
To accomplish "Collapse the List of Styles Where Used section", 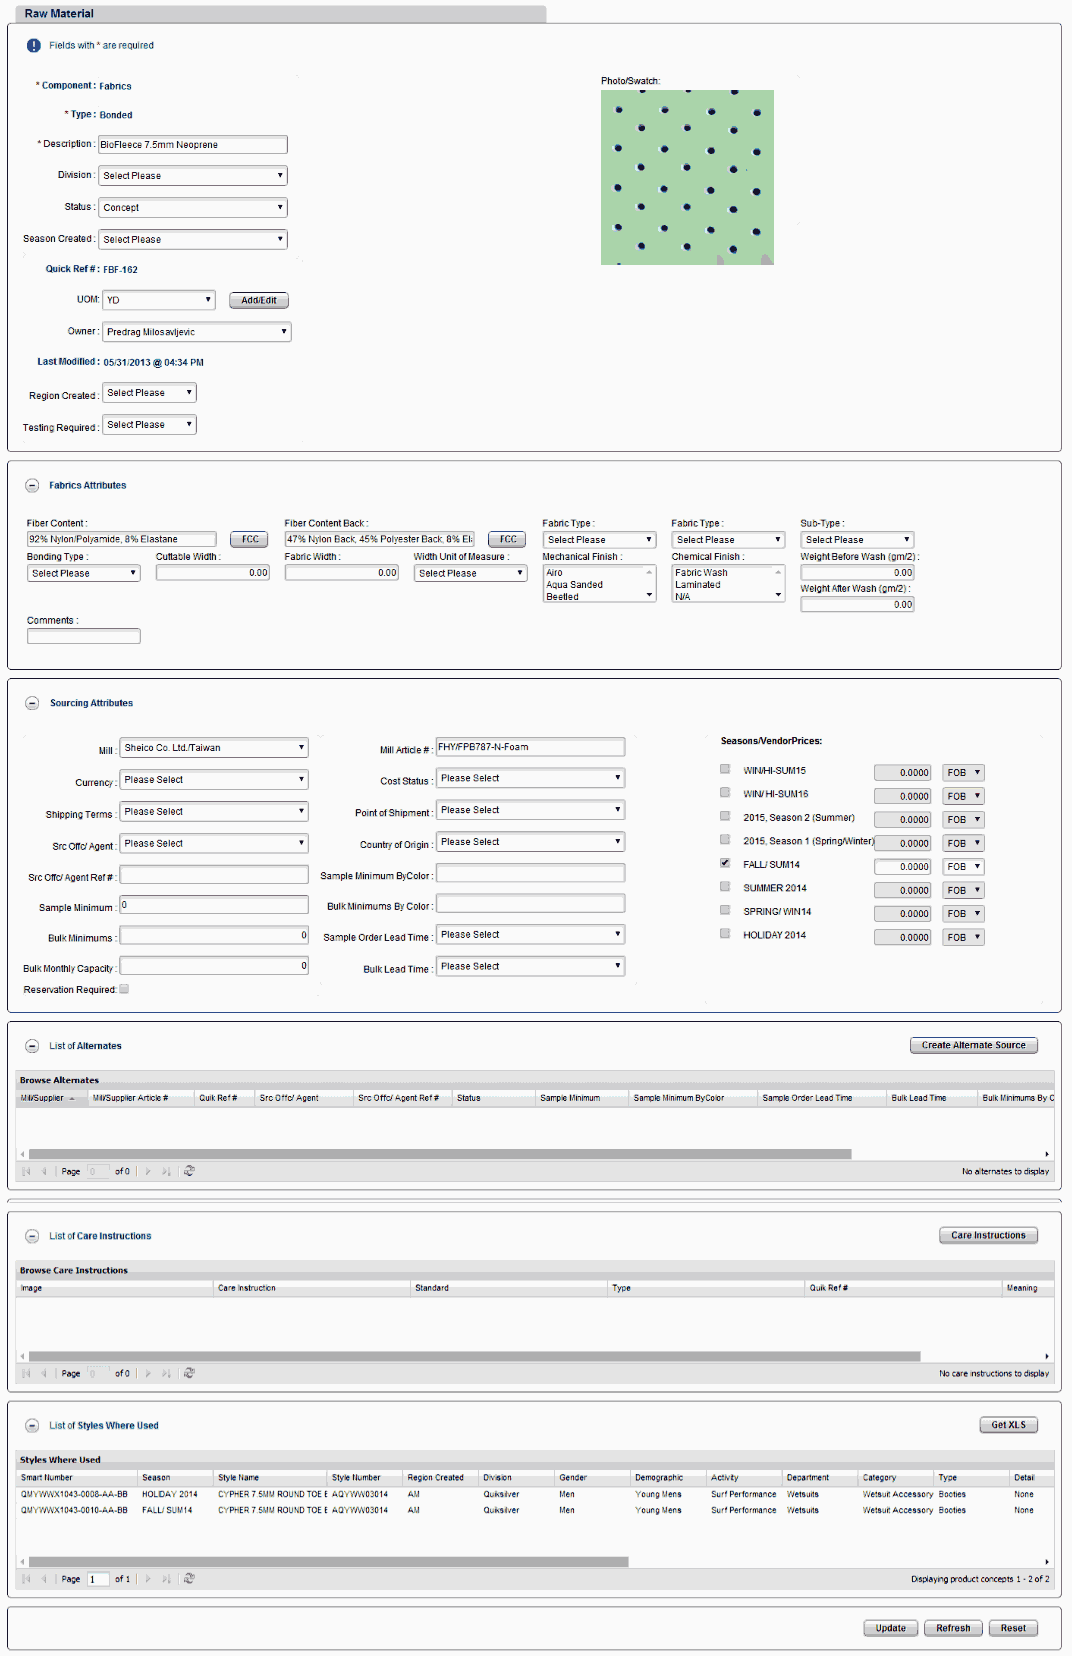I will click(32, 1426).
